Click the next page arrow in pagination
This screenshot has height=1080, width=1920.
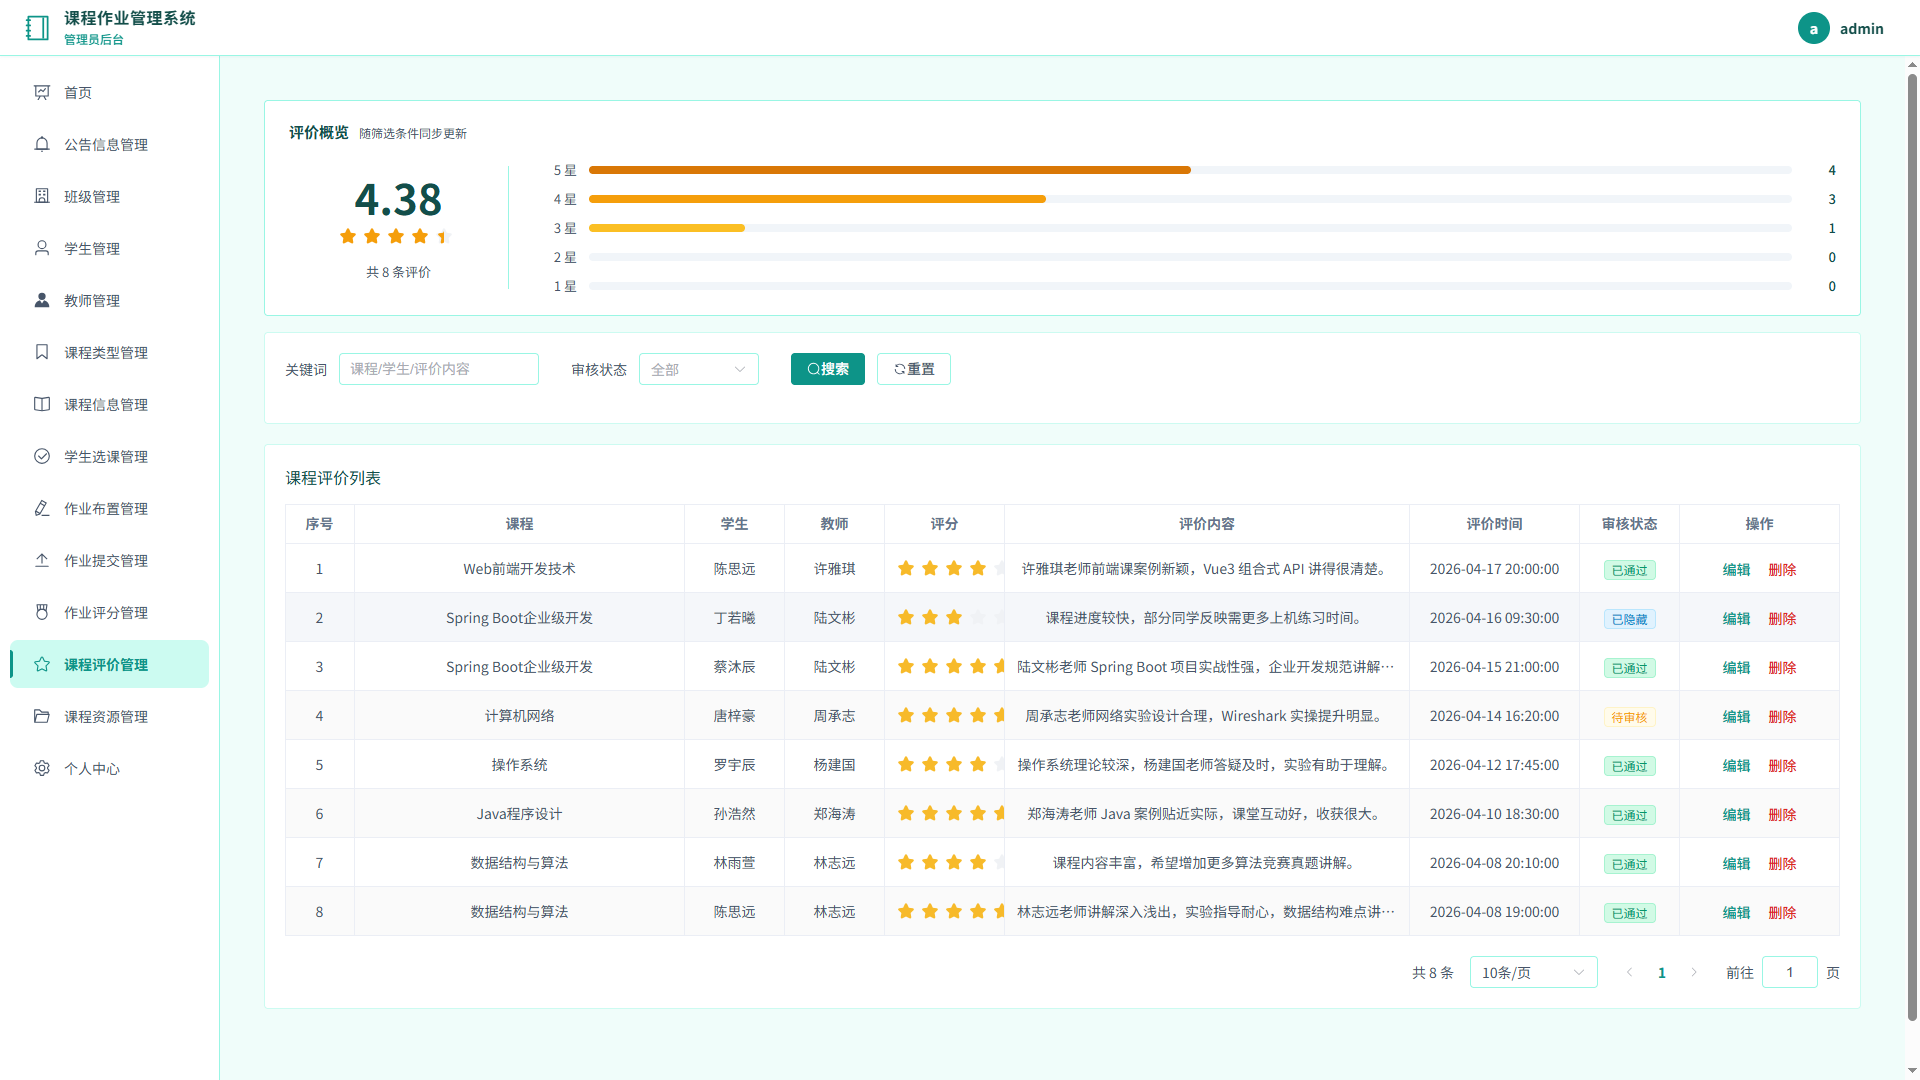(x=1693, y=972)
